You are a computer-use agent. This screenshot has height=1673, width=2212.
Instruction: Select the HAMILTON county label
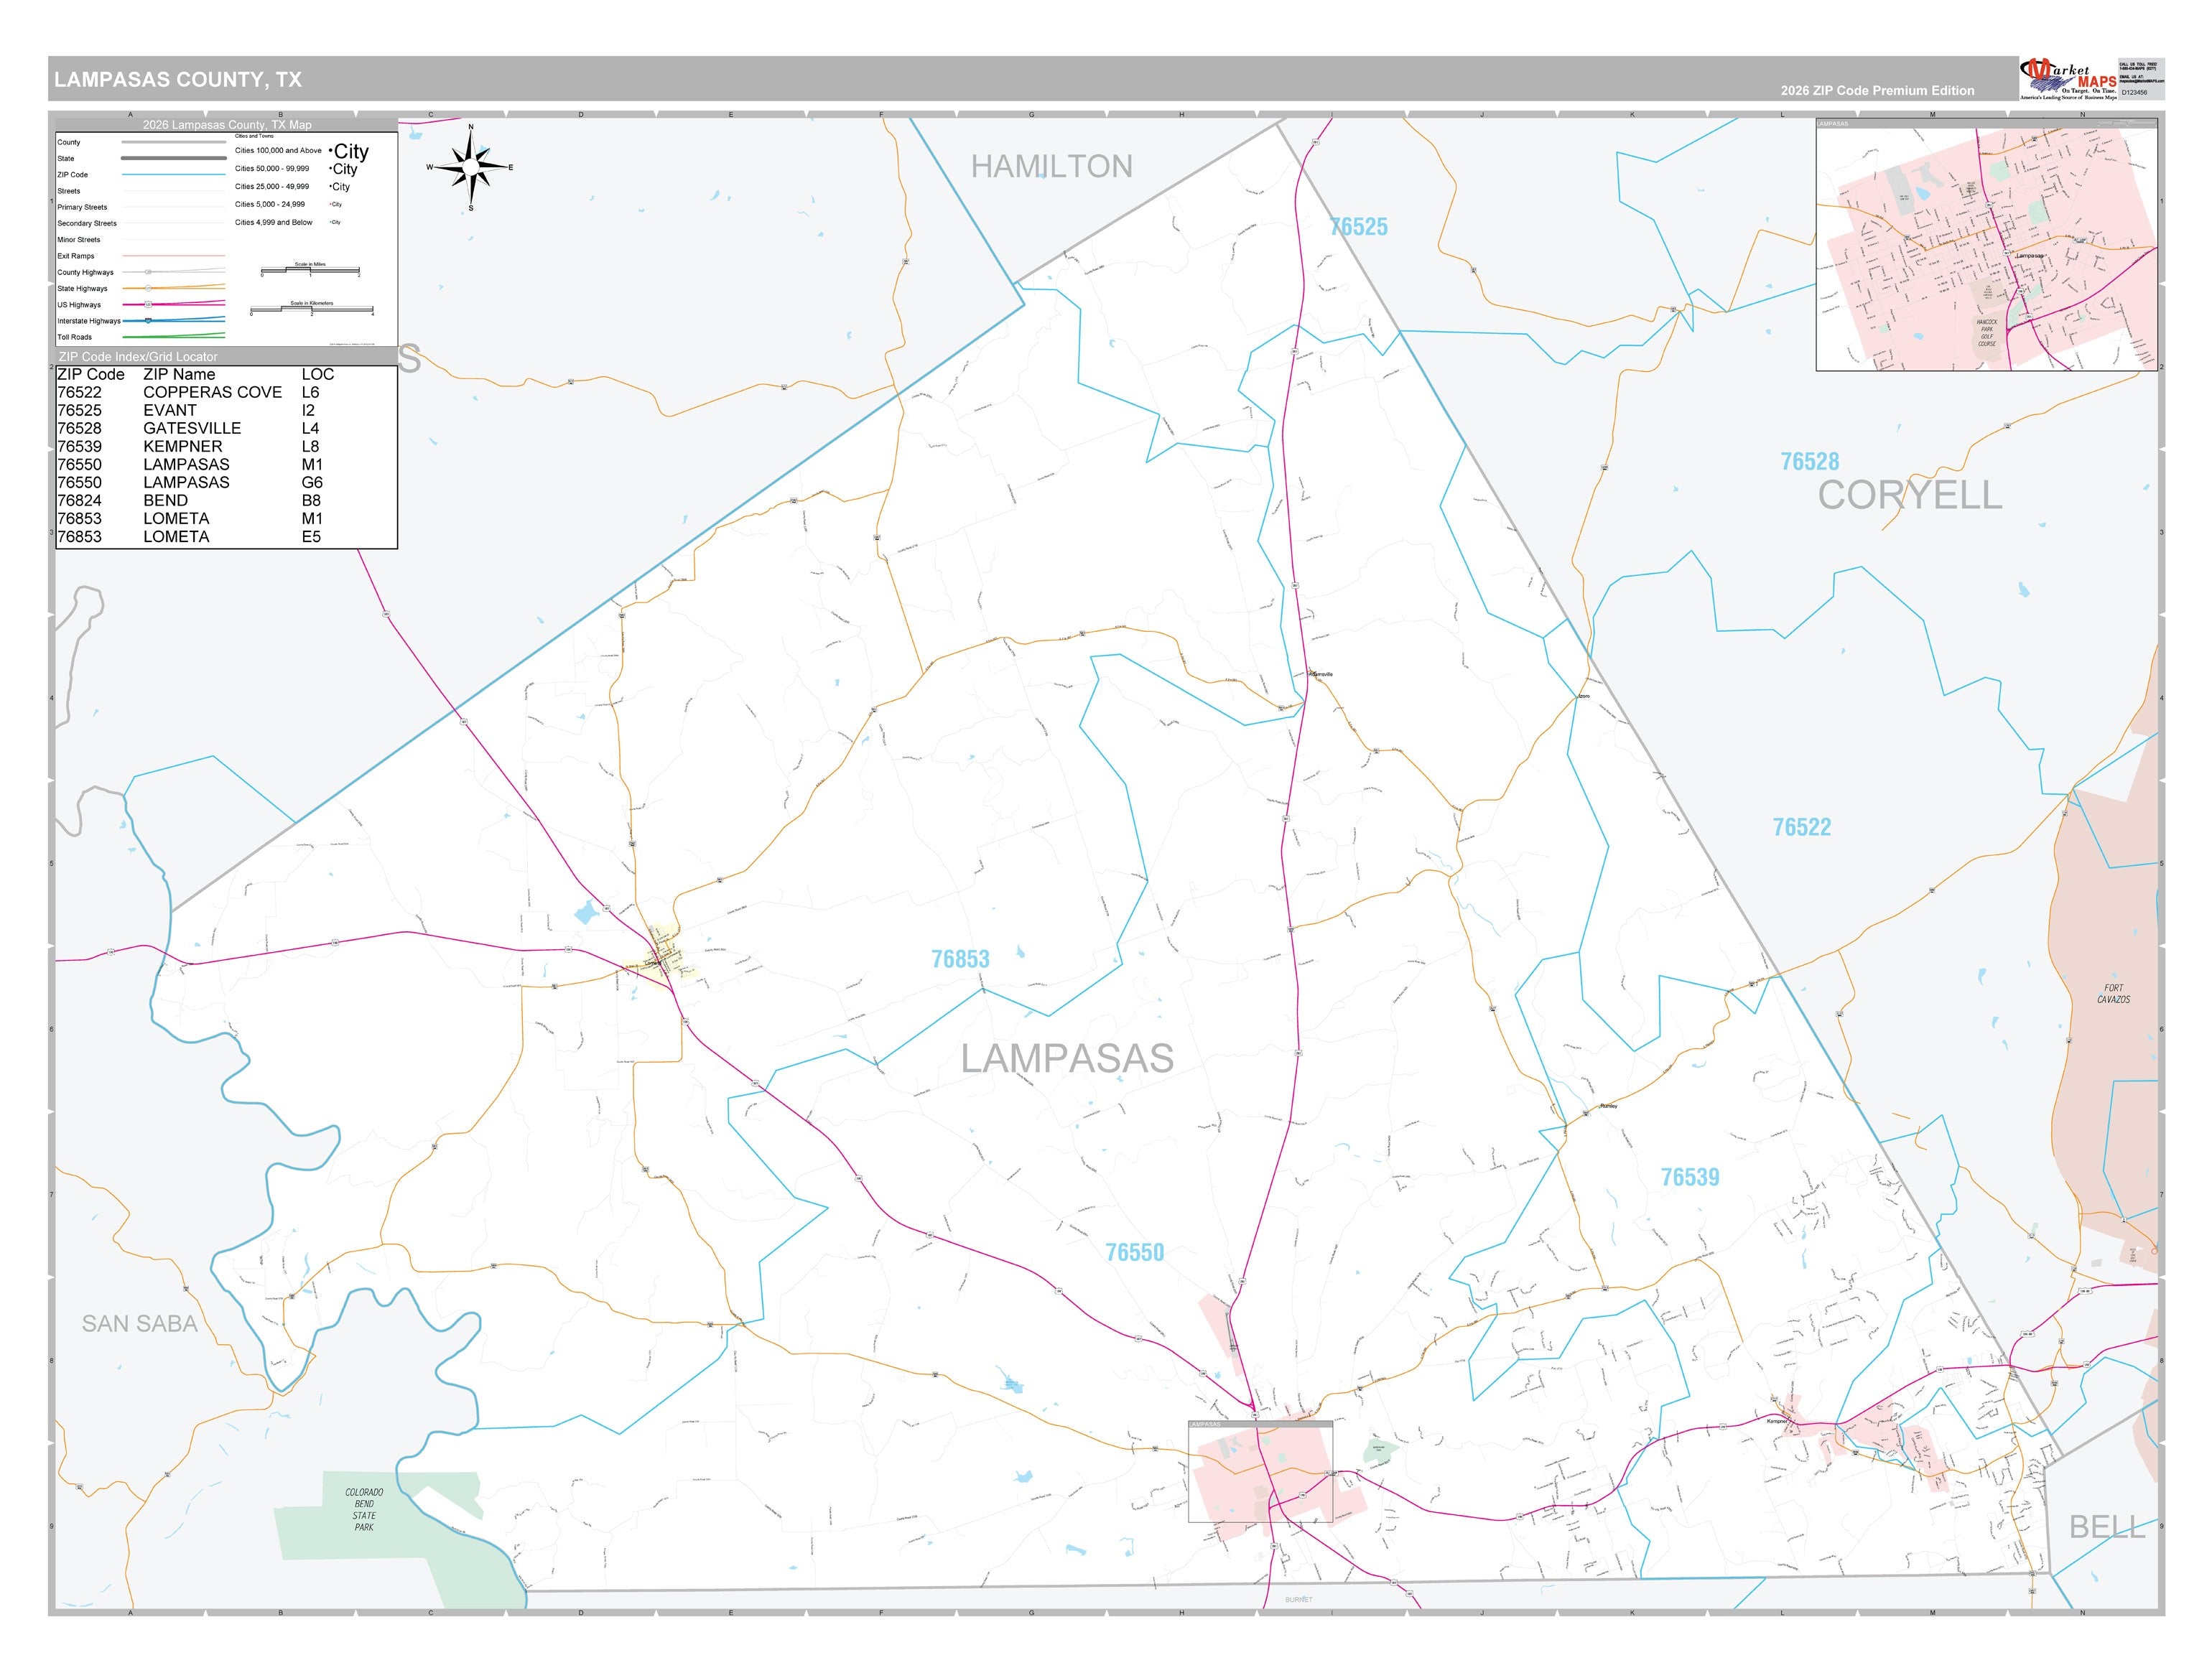(1052, 166)
